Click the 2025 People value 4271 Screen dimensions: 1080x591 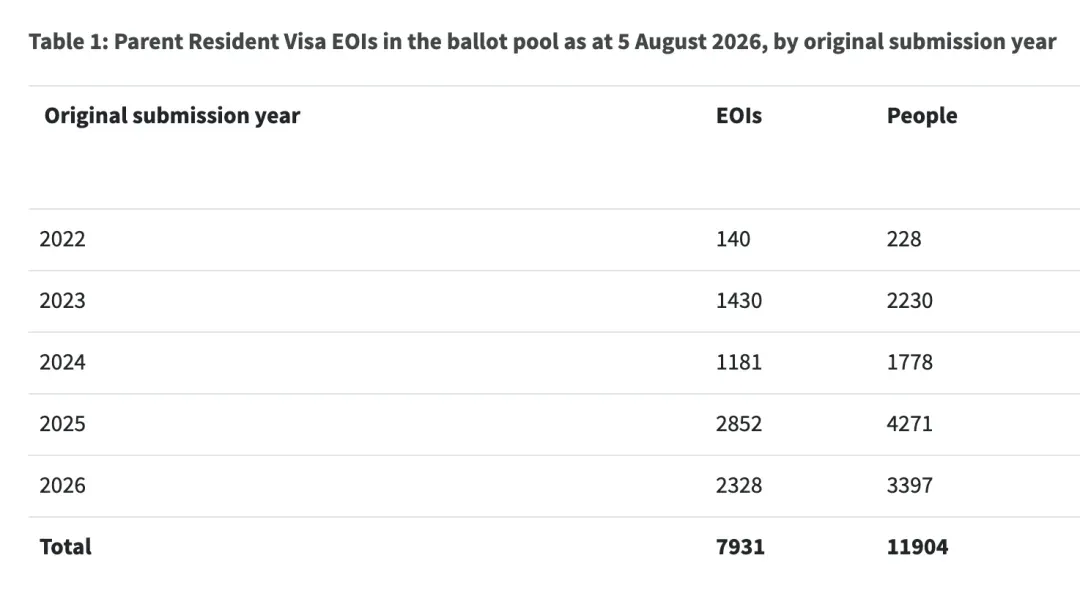click(x=910, y=424)
